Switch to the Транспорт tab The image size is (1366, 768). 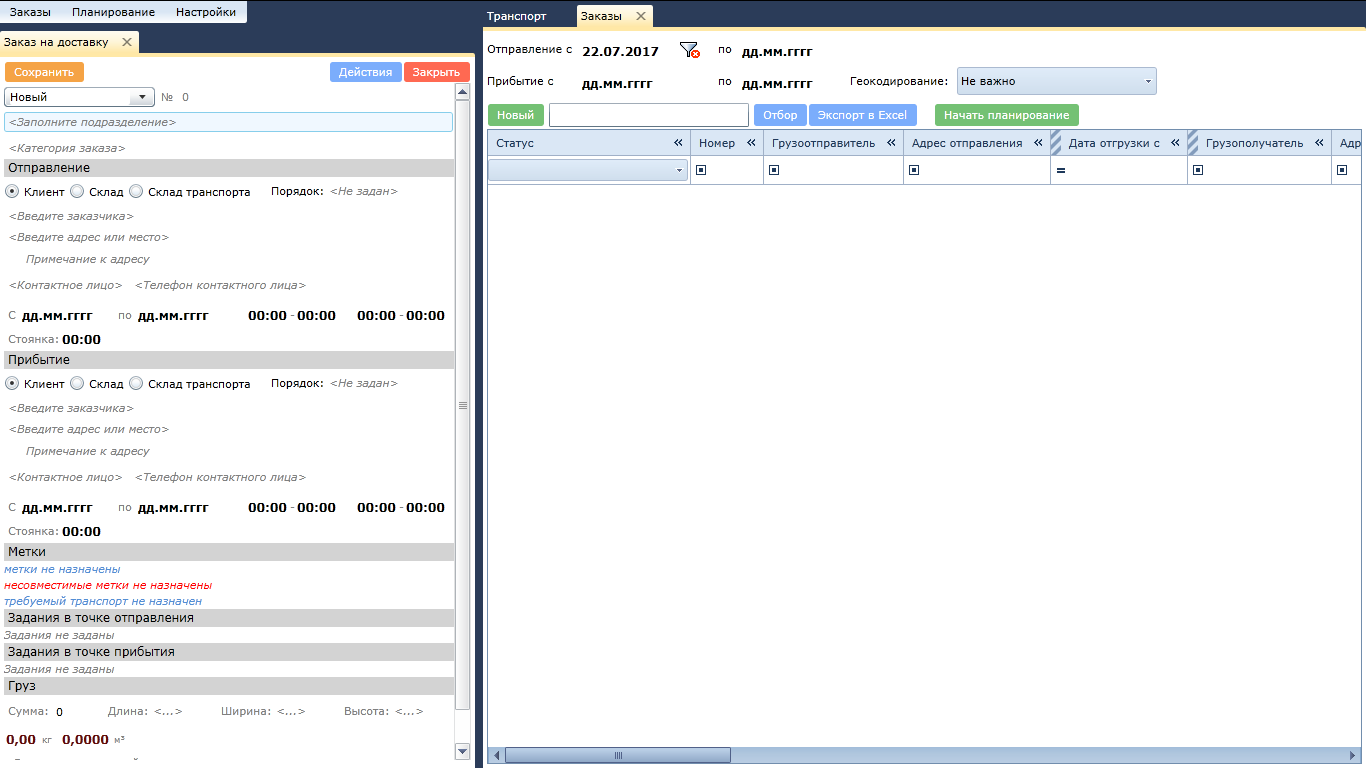click(516, 16)
